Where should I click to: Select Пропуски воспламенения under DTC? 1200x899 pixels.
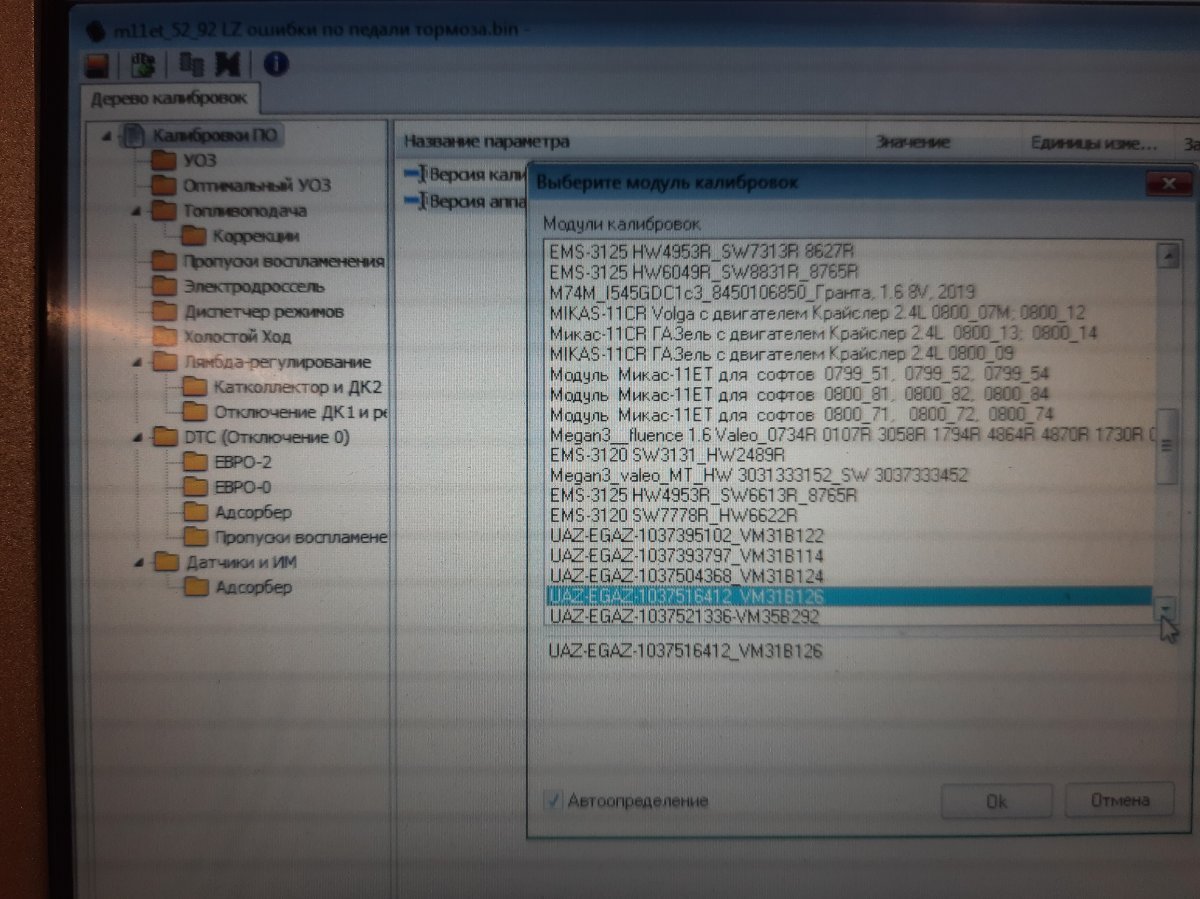pyautogui.click(x=299, y=537)
